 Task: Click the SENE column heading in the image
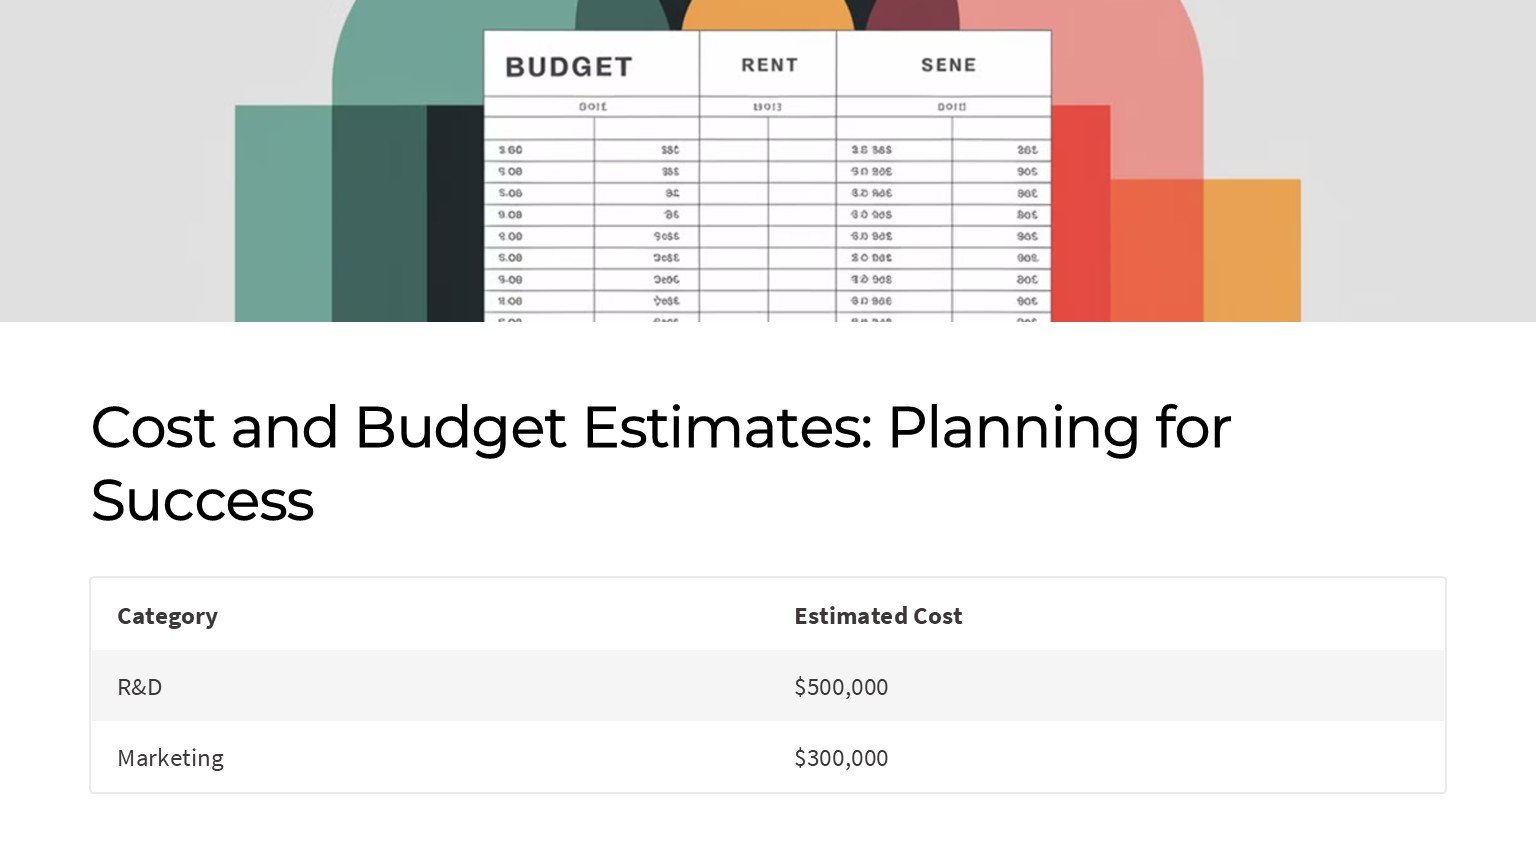pyautogui.click(x=948, y=65)
